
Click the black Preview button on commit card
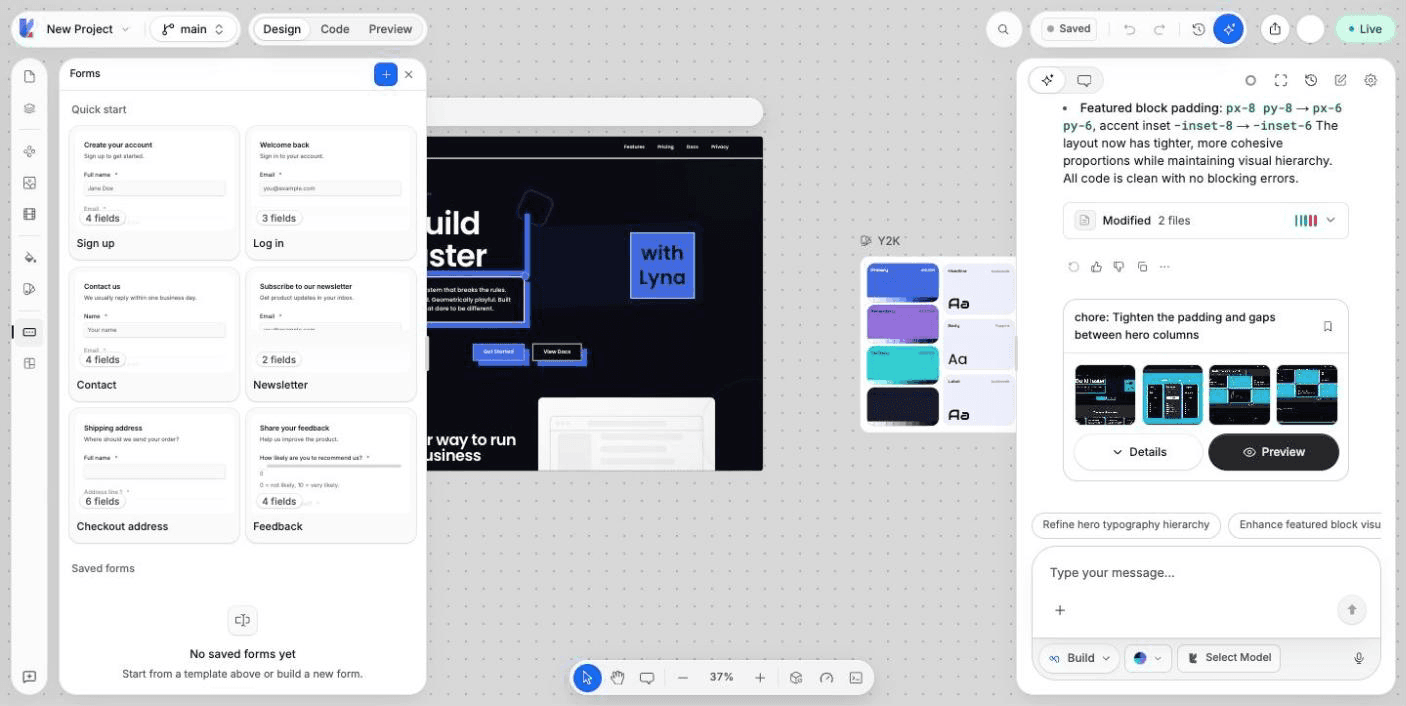click(x=1273, y=452)
